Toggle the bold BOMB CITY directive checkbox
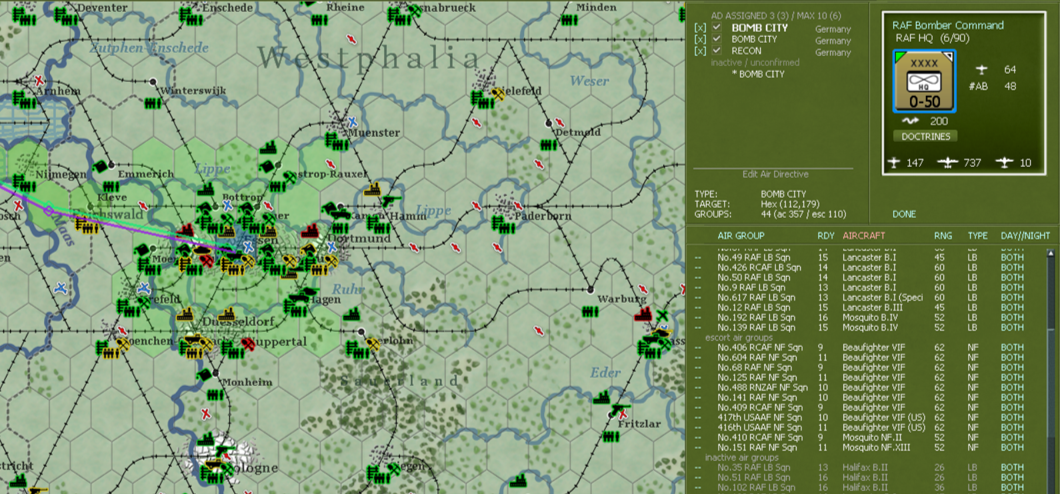 [x=717, y=28]
